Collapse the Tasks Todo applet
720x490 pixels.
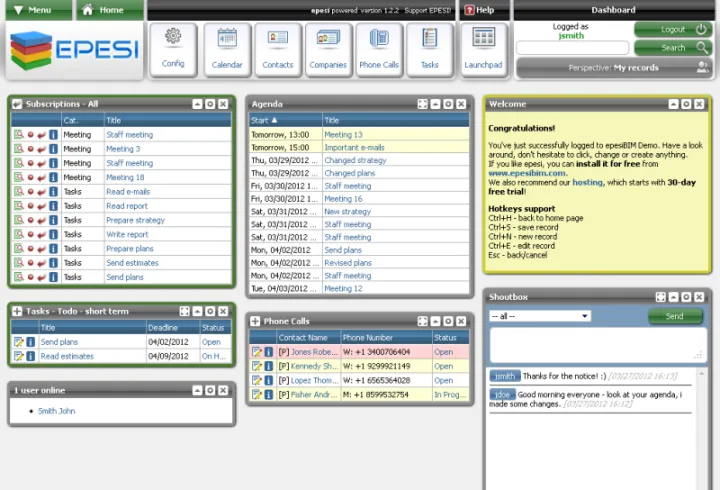coord(197,311)
